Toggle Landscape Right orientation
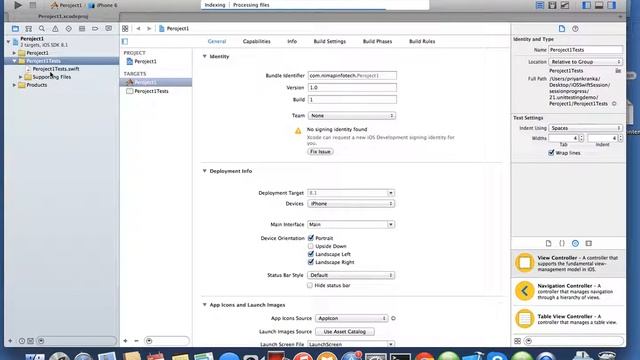Screen dimensions: 640x360 [311, 262]
